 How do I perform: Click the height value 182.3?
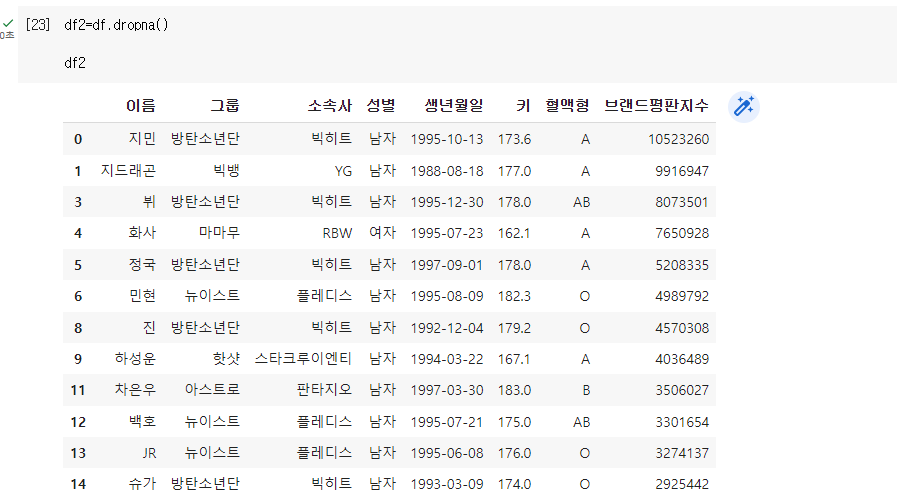514,297
